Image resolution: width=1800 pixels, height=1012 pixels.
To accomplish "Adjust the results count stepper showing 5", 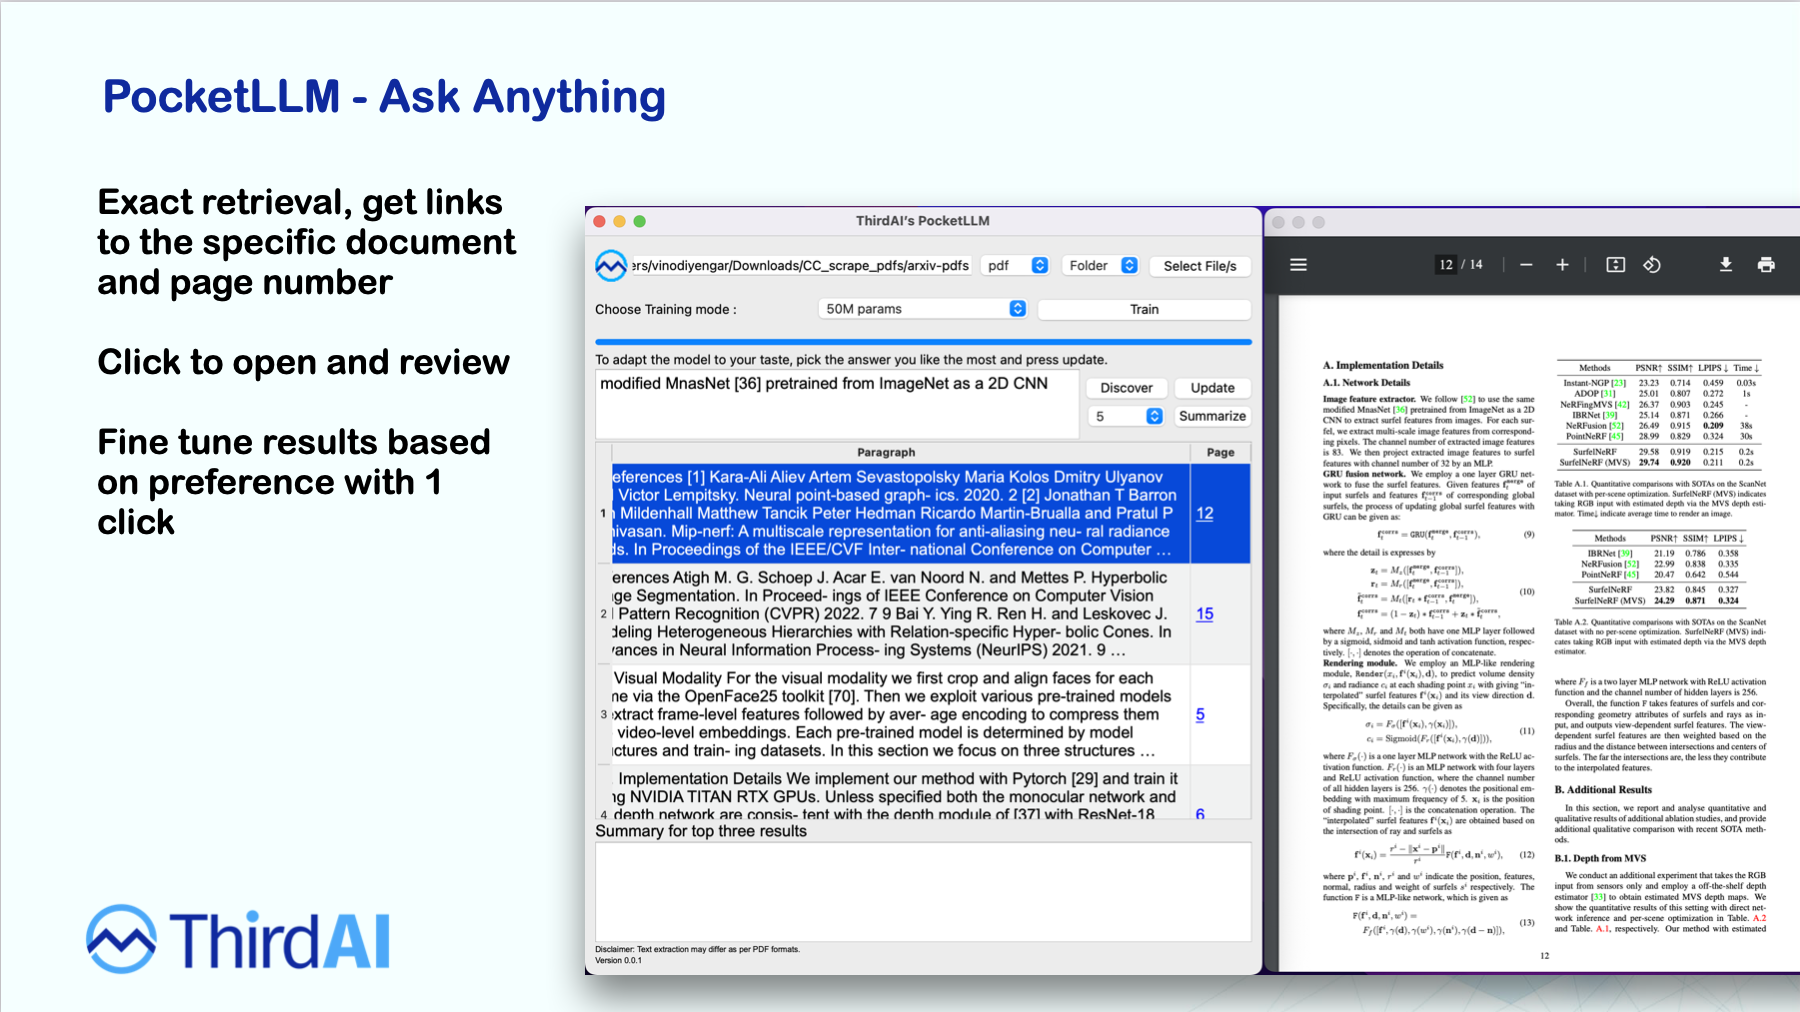I will point(1126,416).
